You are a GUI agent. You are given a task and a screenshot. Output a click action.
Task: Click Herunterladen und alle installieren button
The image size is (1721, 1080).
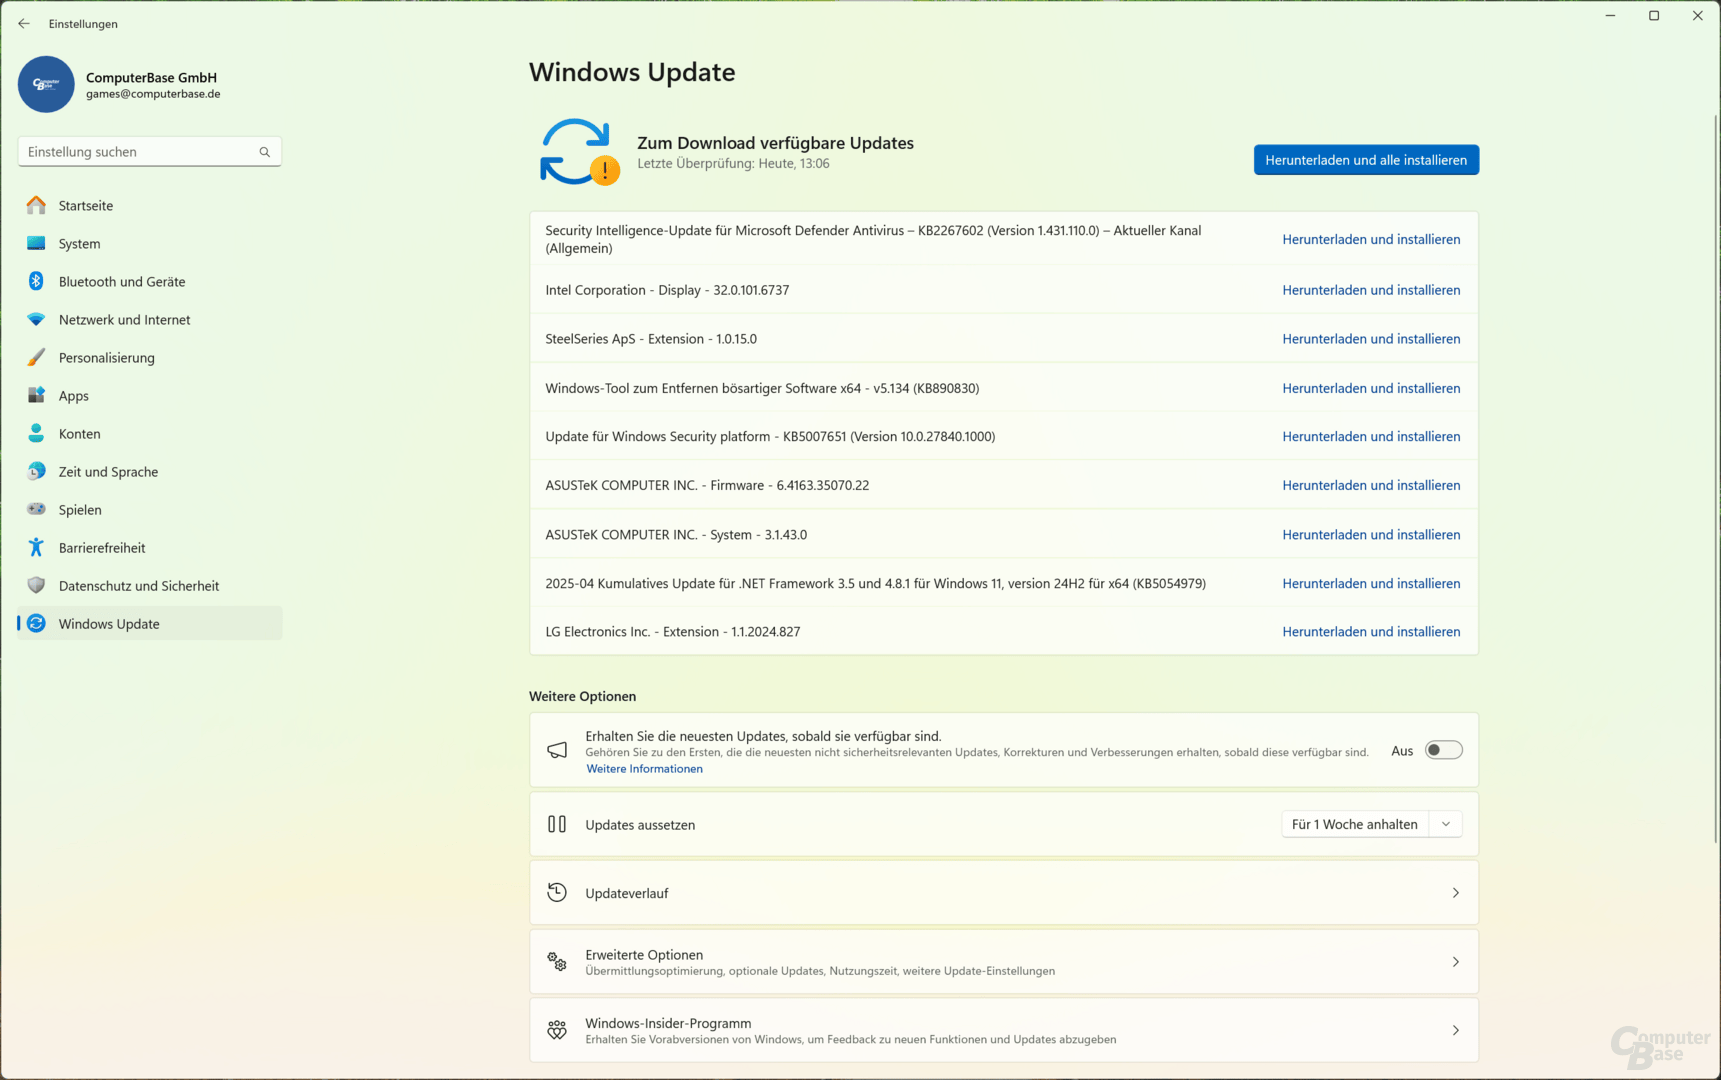(x=1366, y=160)
